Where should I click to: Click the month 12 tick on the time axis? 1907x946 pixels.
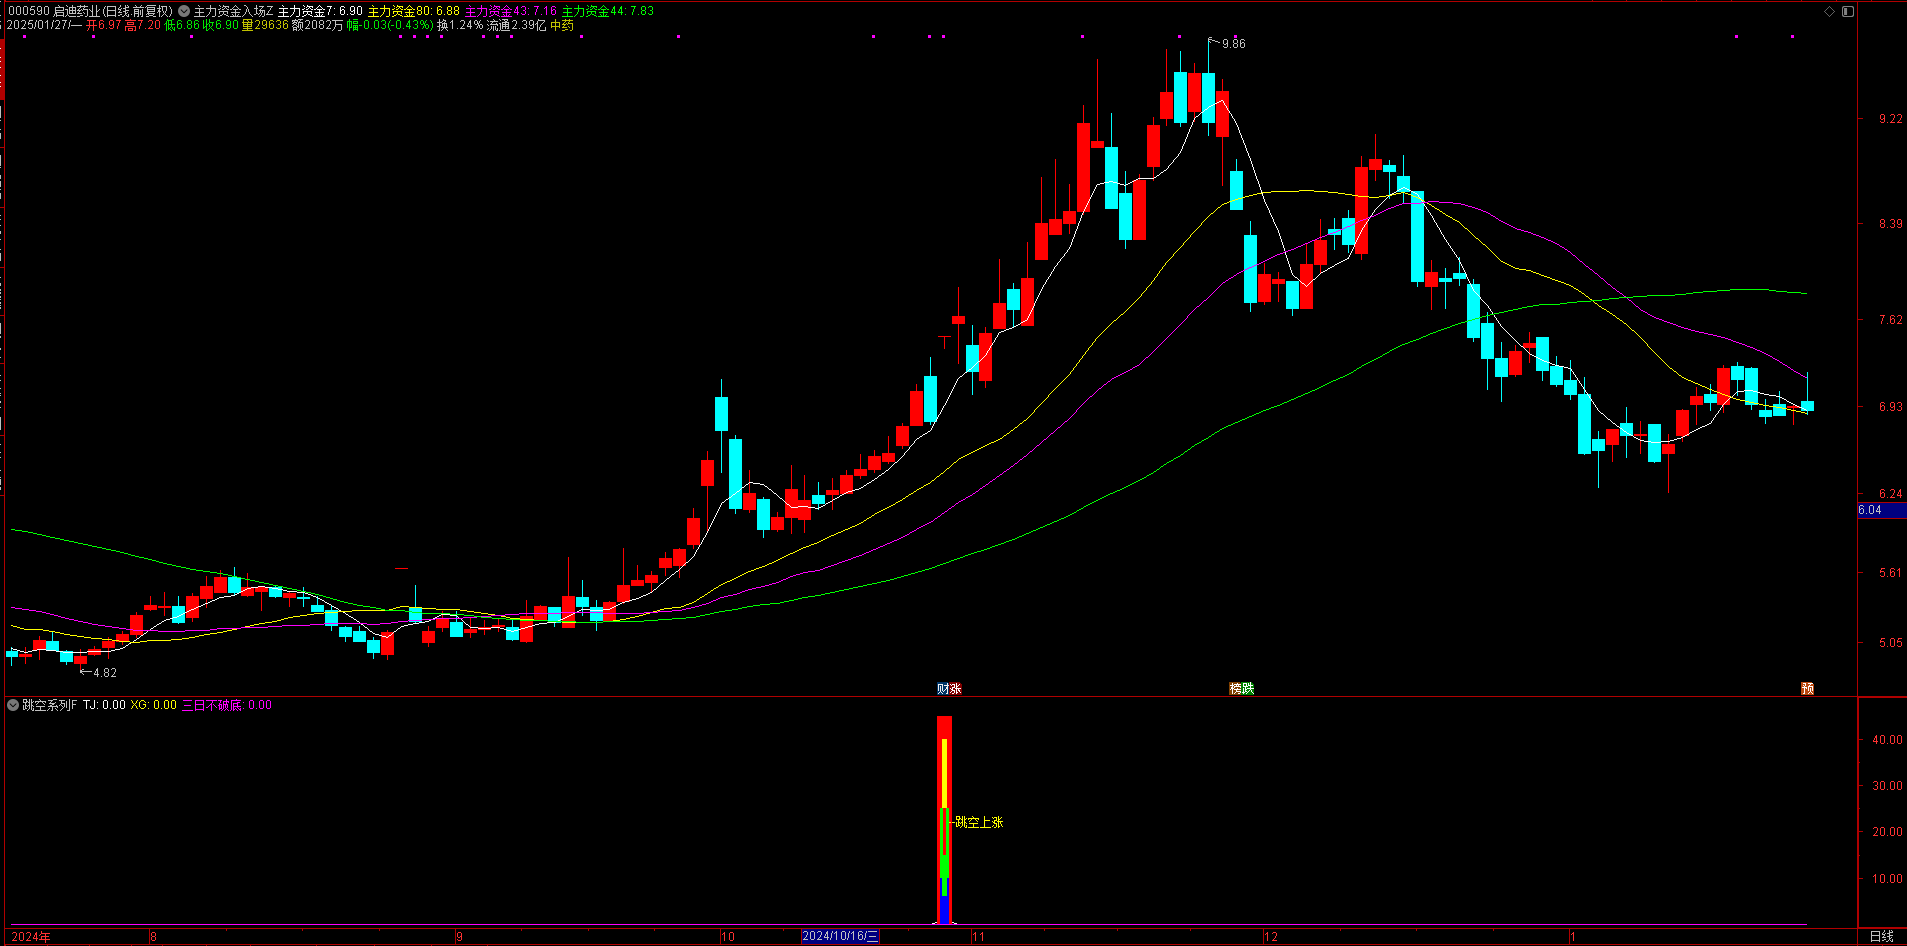pos(1271,937)
